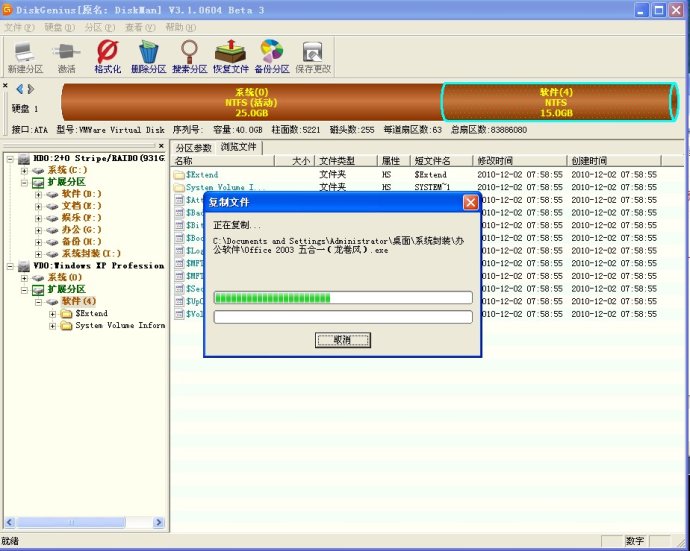Click the 恢复文件 toolbar icon

(x=231, y=57)
